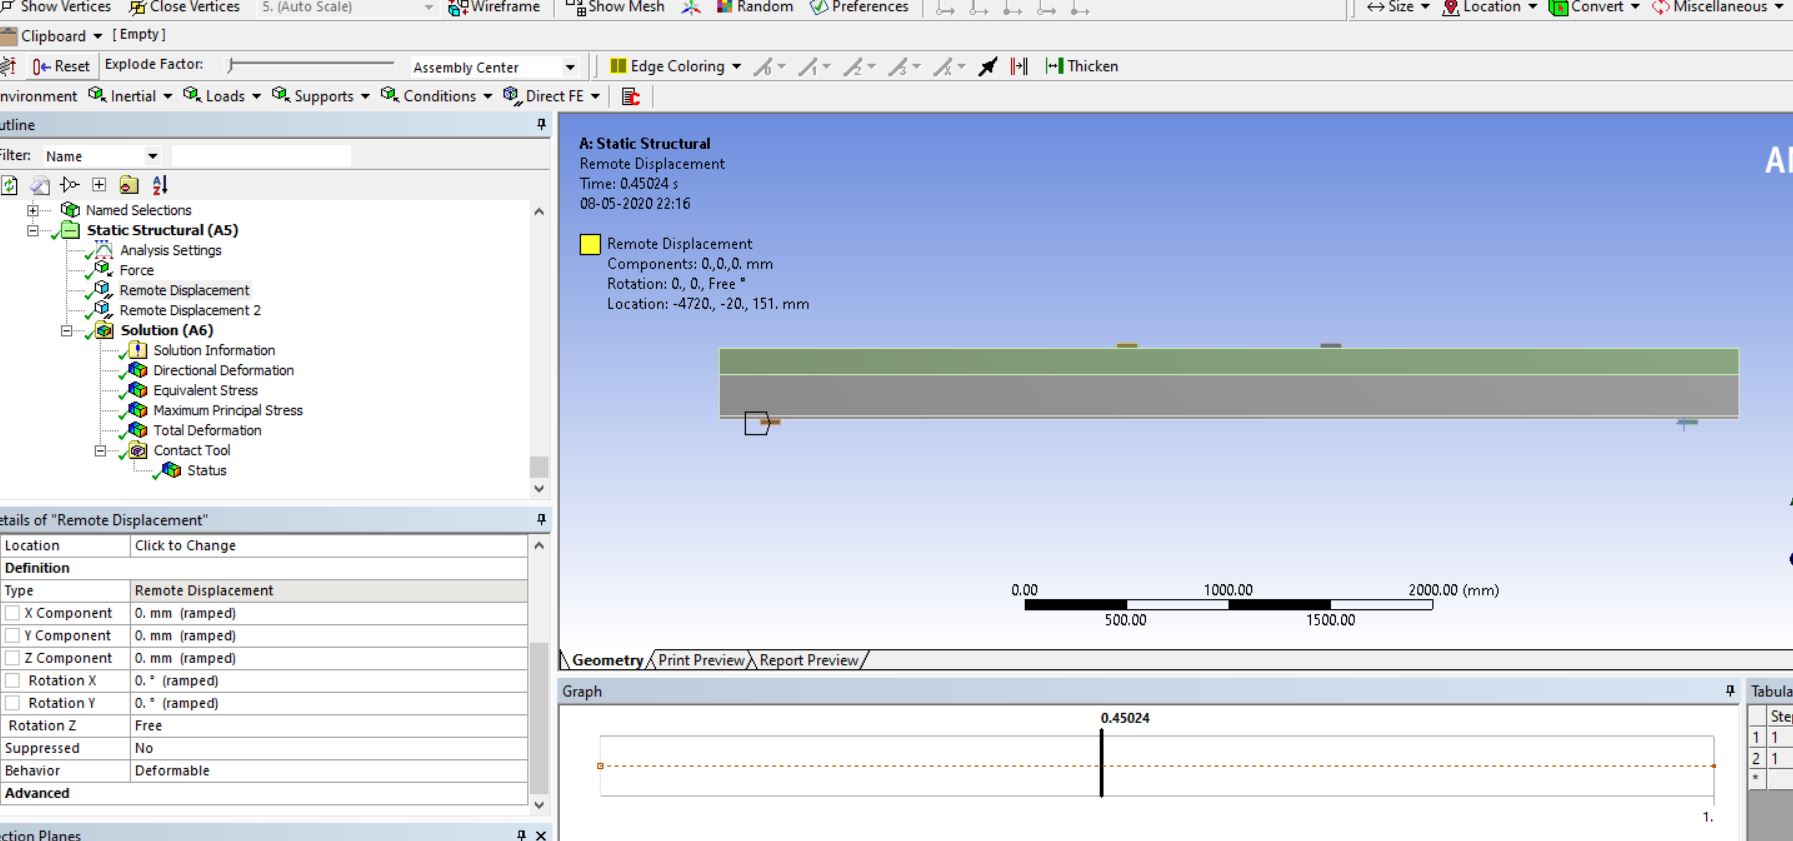The width and height of the screenshot is (1793, 841).
Task: Pin the Outline panel
Action: [x=541, y=125]
